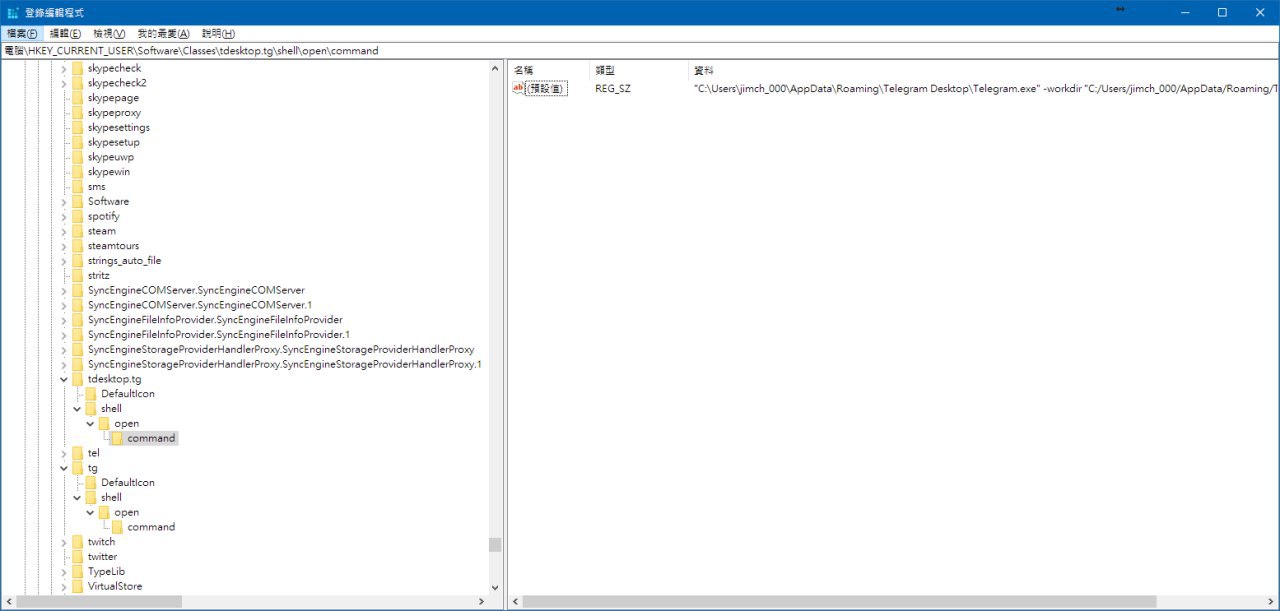
Task: Collapse the tdesktop.tg tree node
Action: point(64,379)
